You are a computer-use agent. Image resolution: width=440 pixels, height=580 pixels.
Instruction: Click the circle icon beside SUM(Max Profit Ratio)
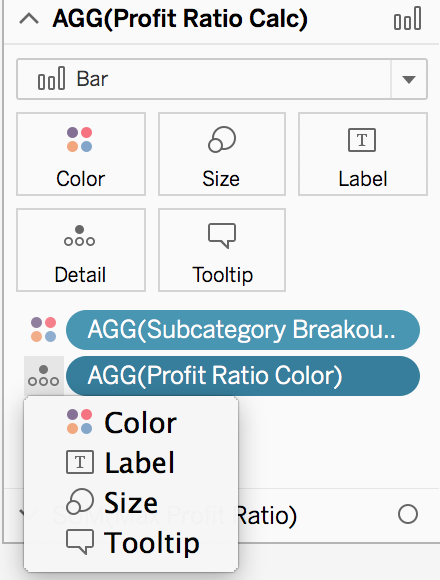pyautogui.click(x=408, y=514)
